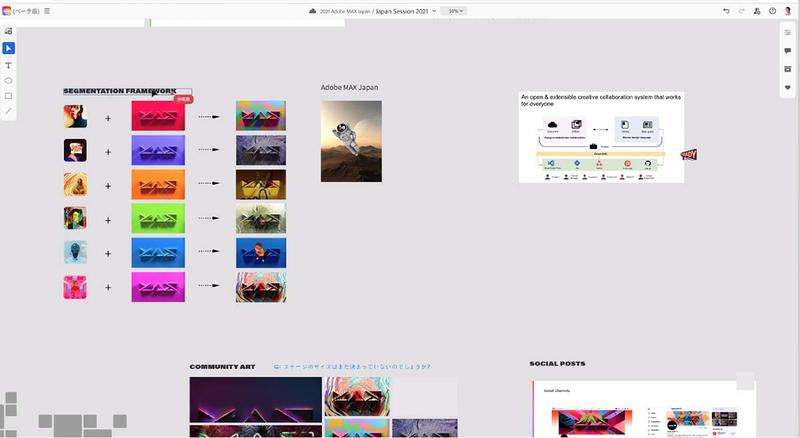Go to 2021 Adobe MAX Japan breadcrumb
The height and width of the screenshot is (438, 800).
click(x=345, y=11)
